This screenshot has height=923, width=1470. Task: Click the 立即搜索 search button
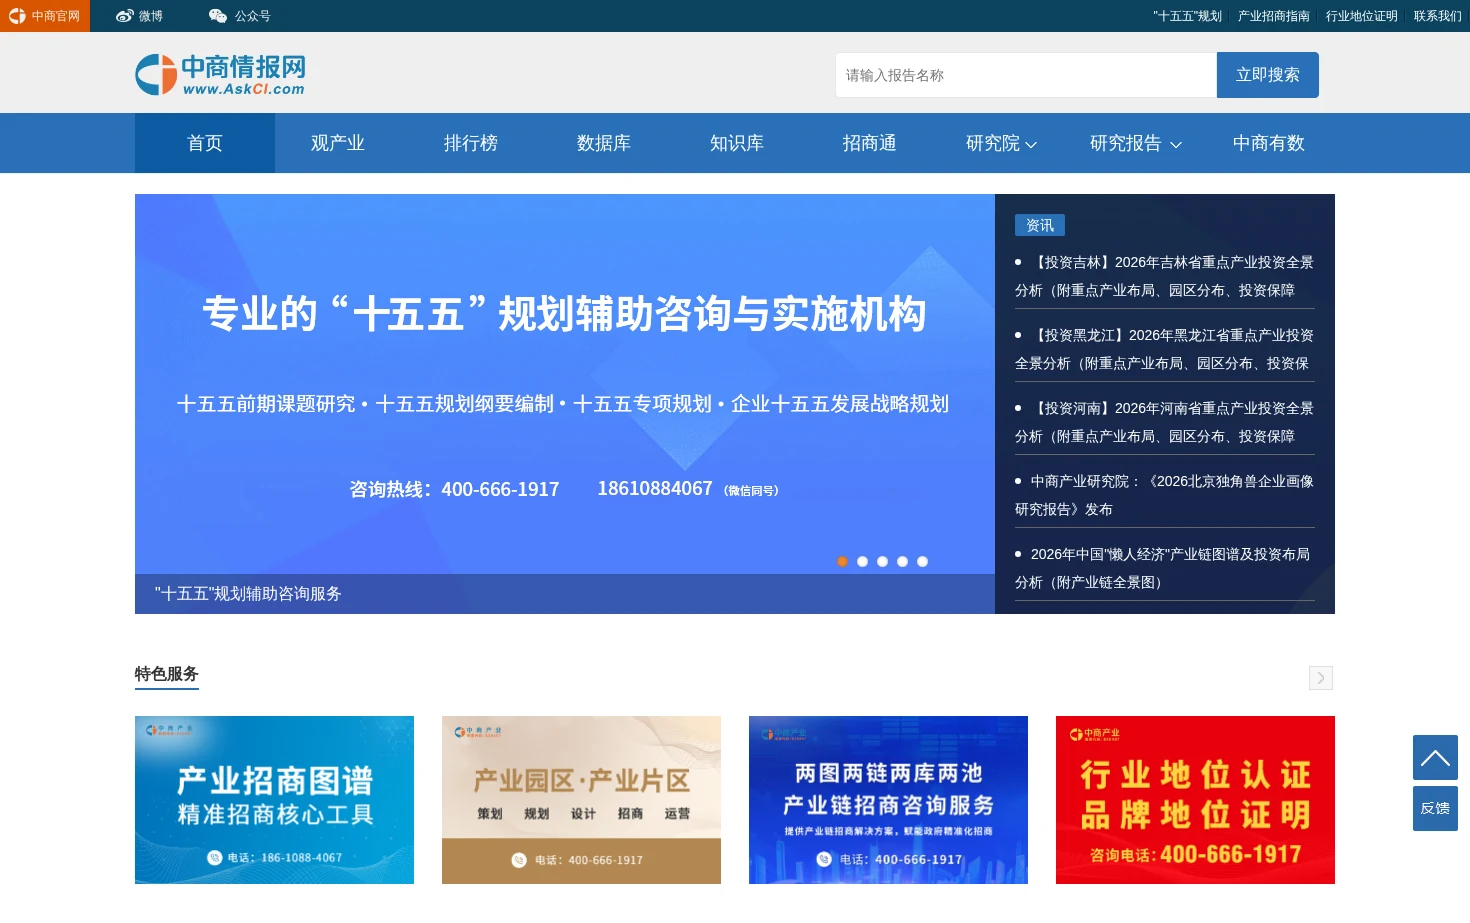point(1268,75)
